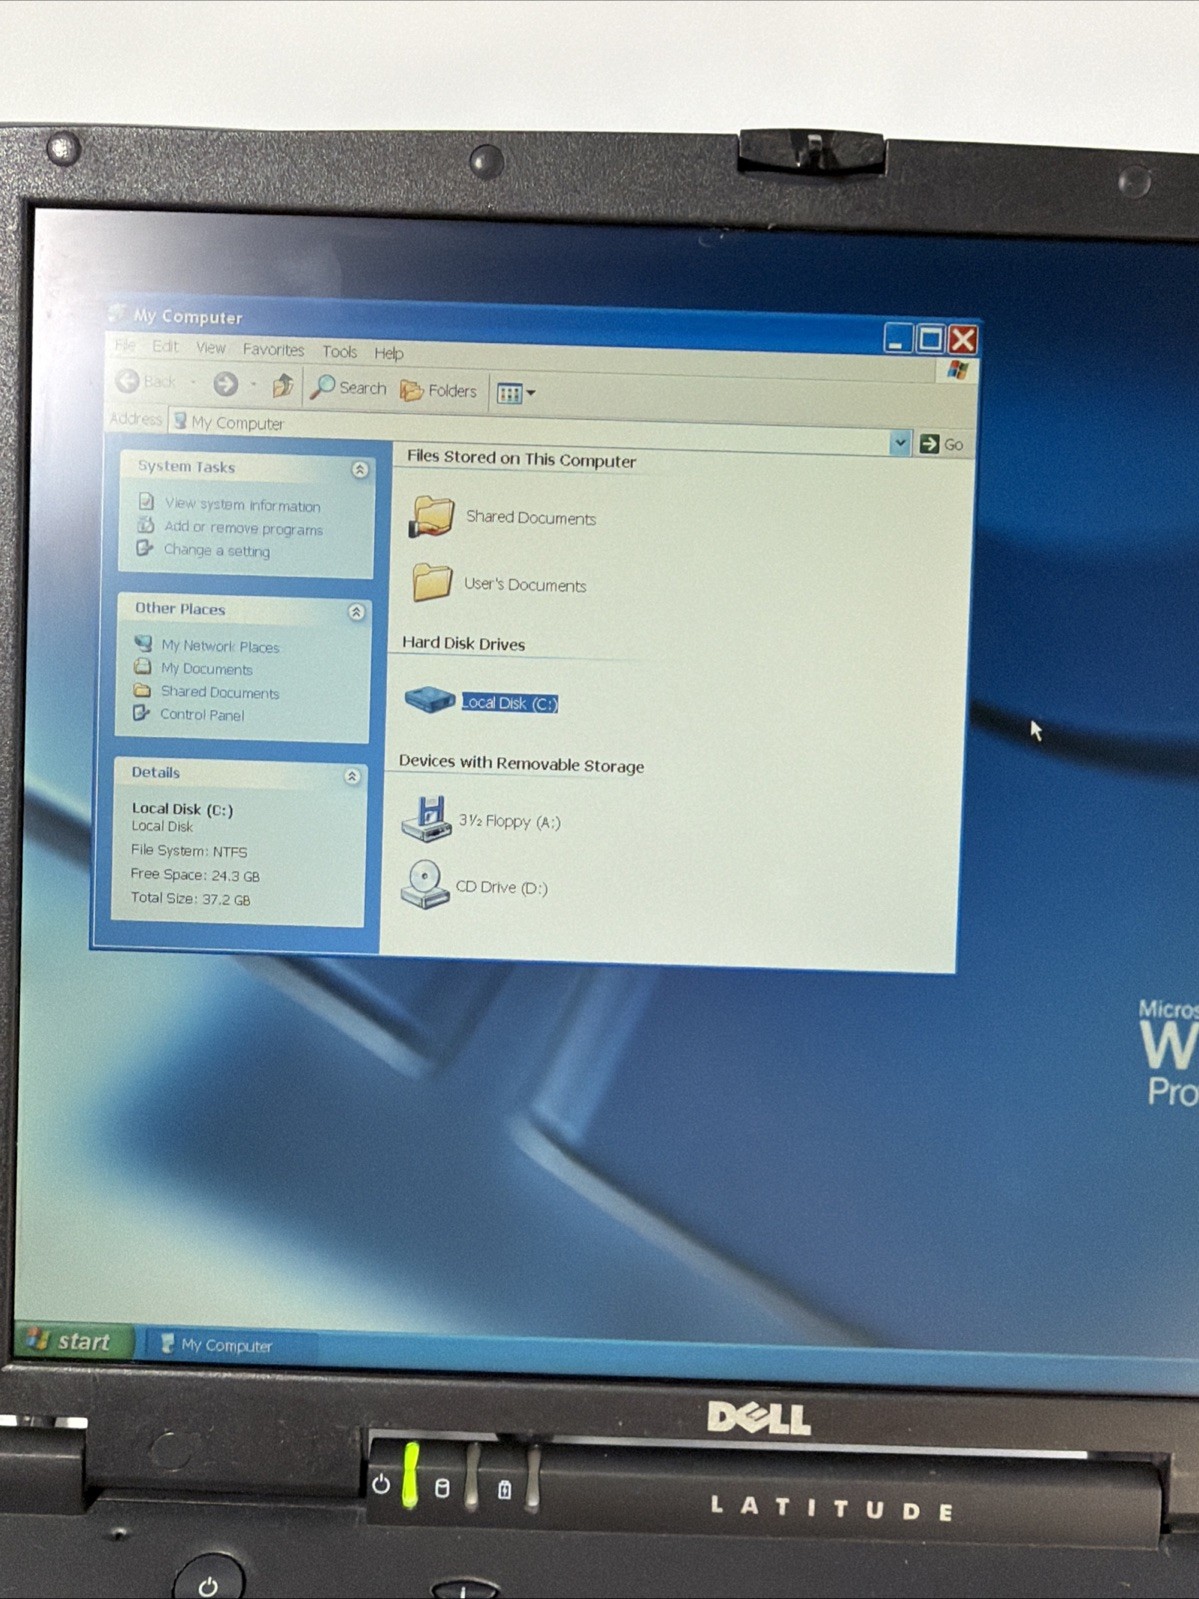Select the CD Drive (D:) icon

tap(425, 885)
